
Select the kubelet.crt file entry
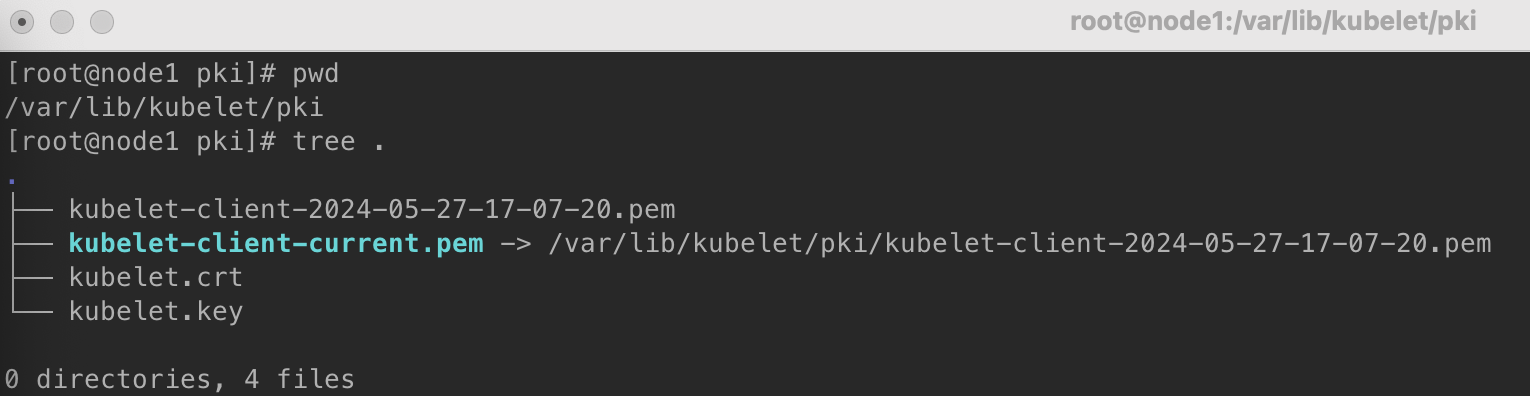(x=156, y=277)
